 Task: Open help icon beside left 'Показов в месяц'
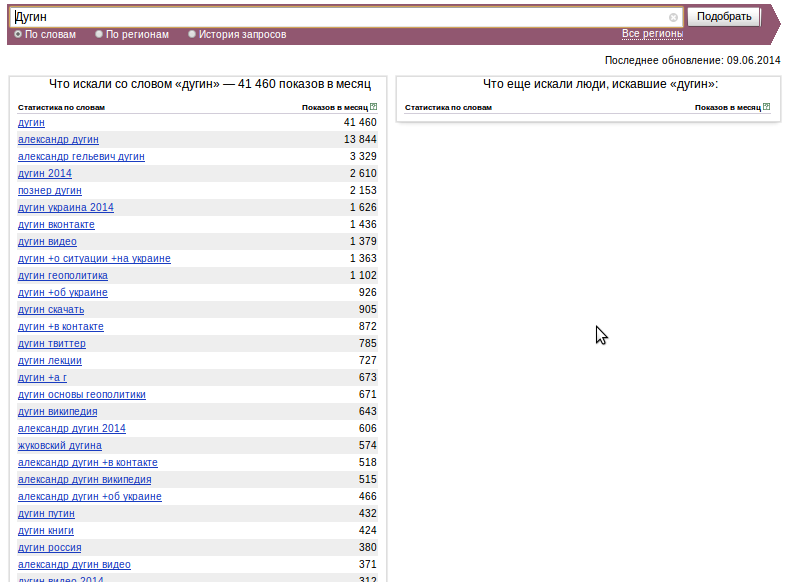374,106
